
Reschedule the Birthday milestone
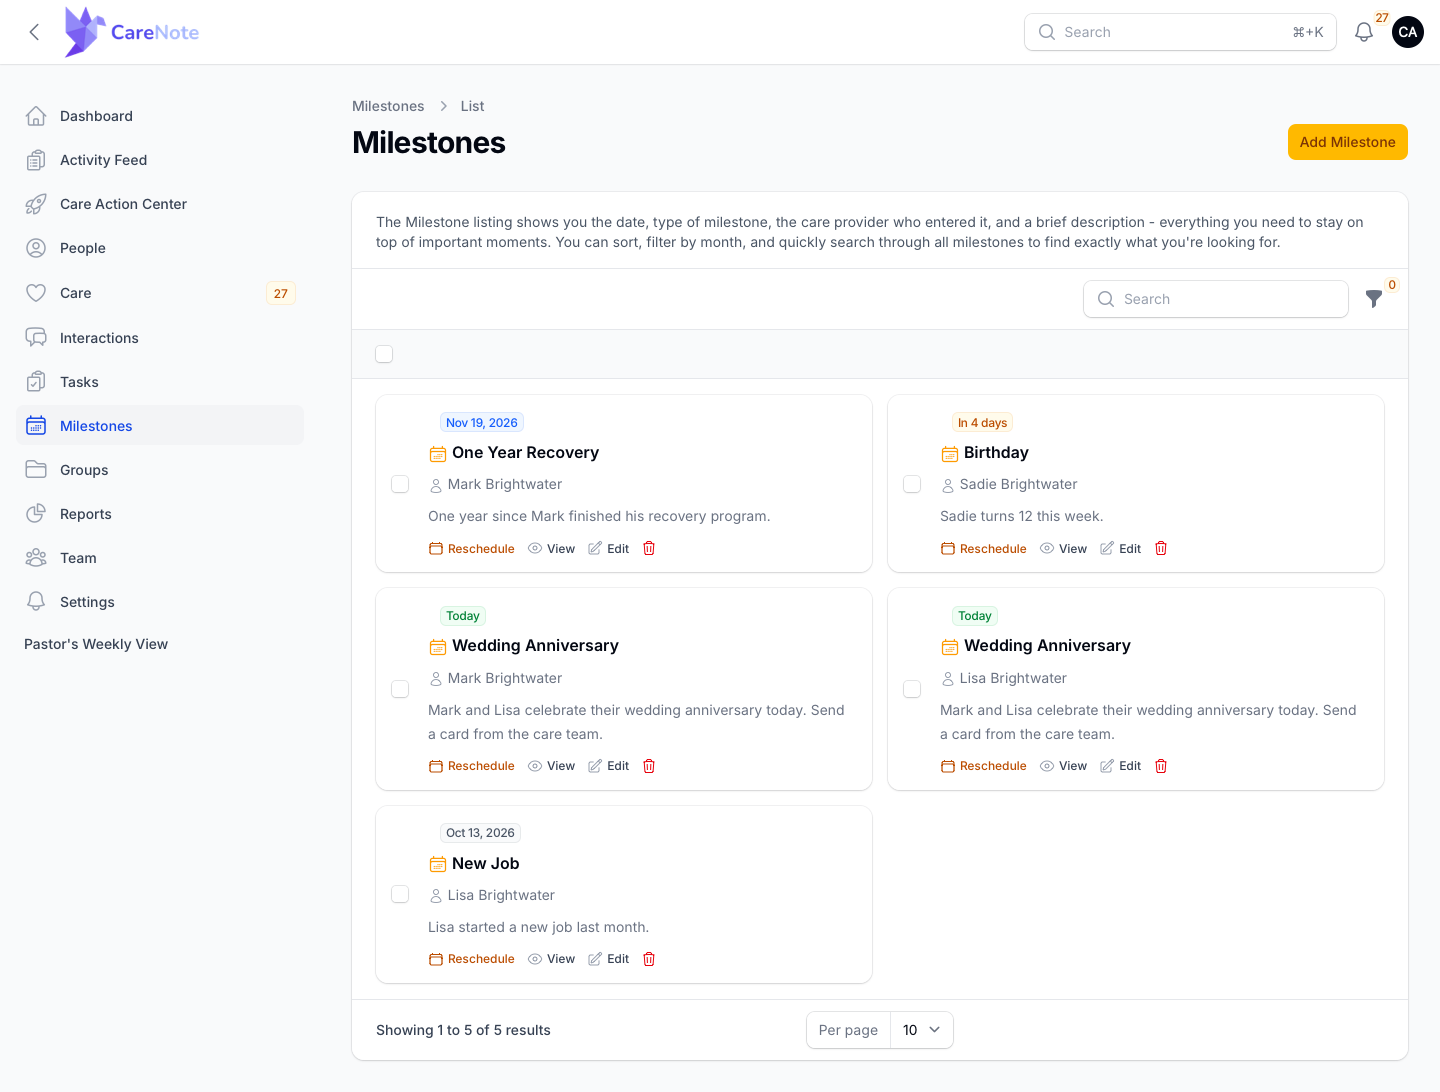click(x=984, y=549)
